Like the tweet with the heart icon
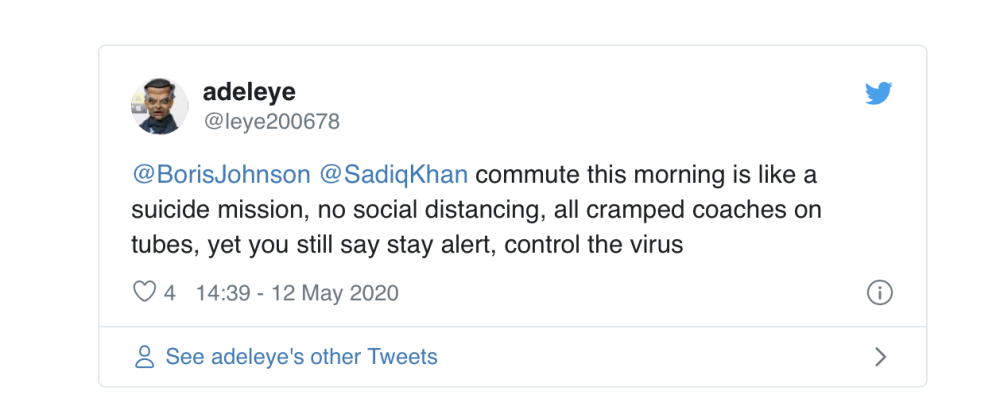 tap(145, 293)
